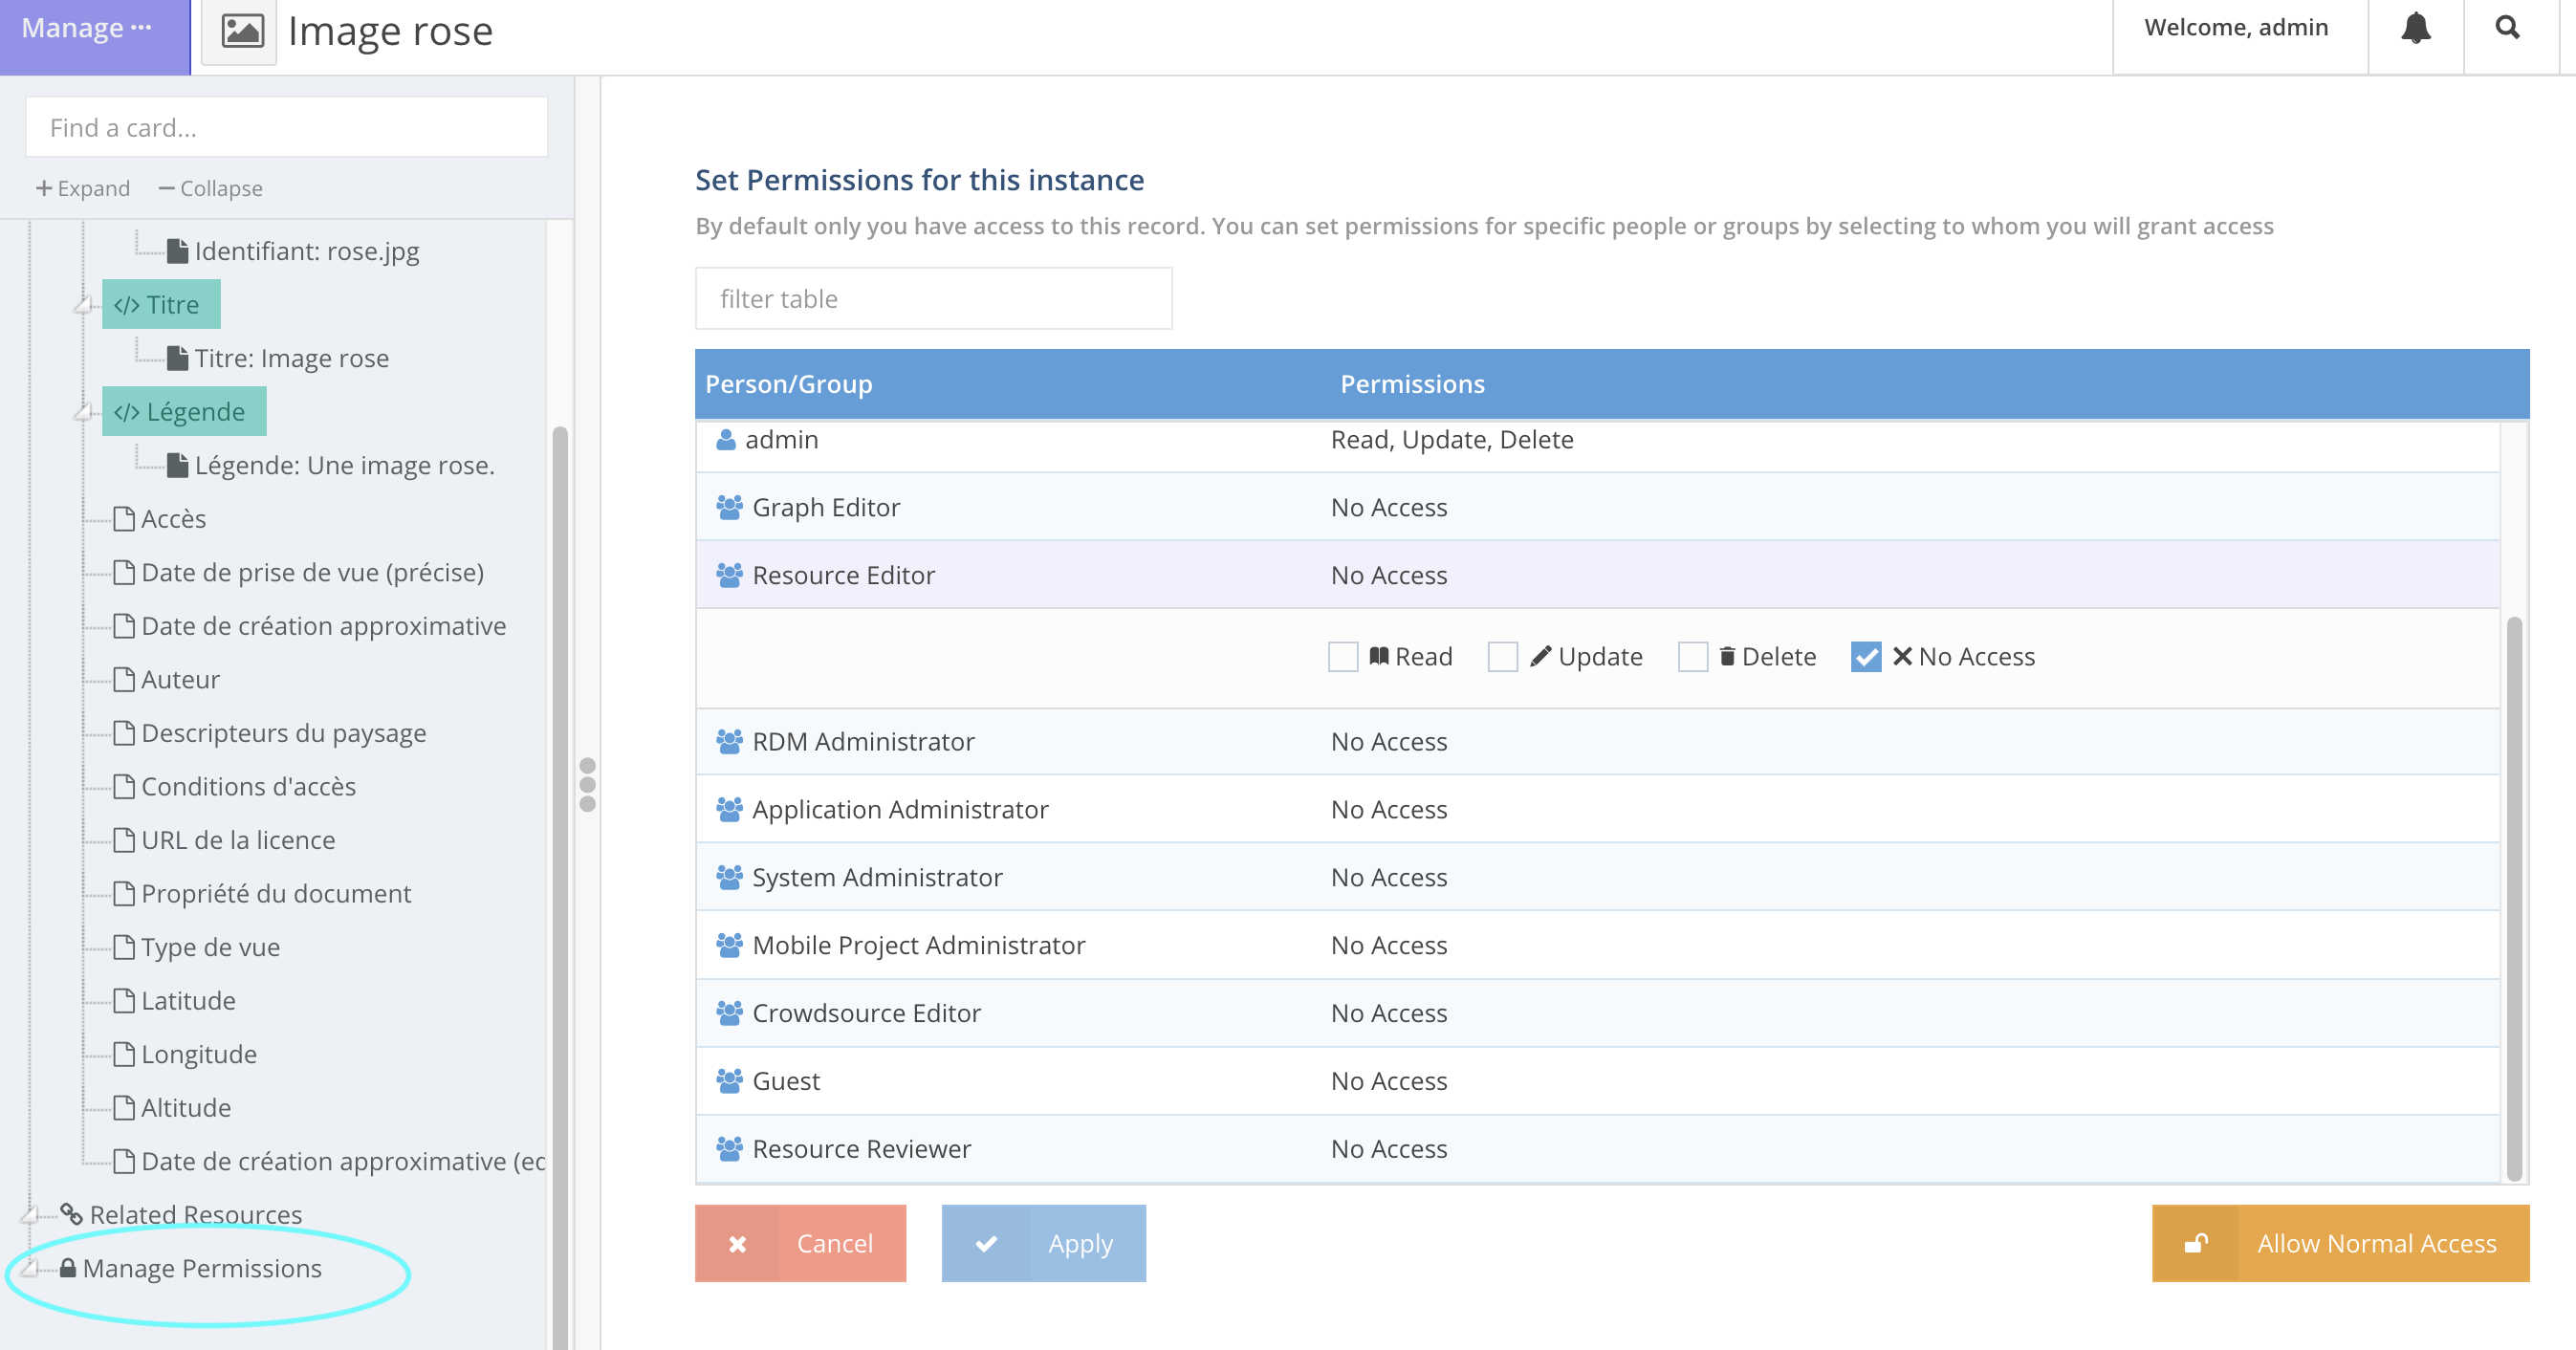The image size is (2576, 1350).
Task: Click the Guest group icon
Action: (729, 1081)
